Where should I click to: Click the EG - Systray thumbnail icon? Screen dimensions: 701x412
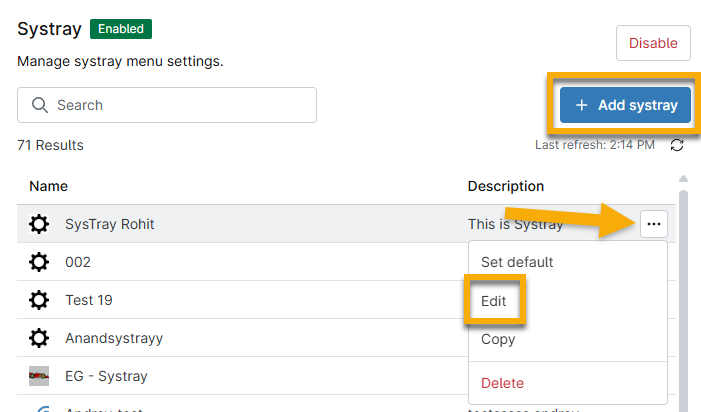click(39, 376)
